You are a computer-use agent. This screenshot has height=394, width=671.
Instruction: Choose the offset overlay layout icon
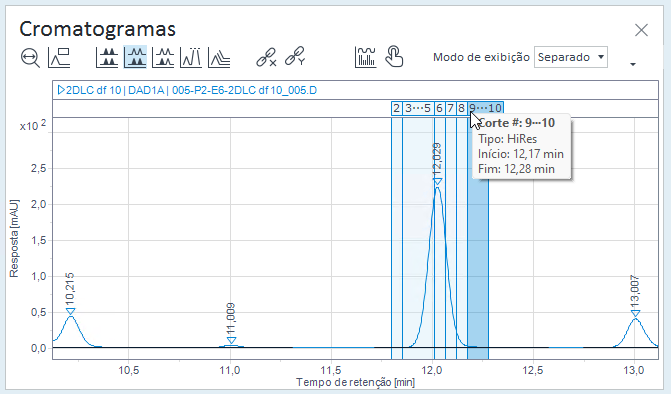click(219, 57)
